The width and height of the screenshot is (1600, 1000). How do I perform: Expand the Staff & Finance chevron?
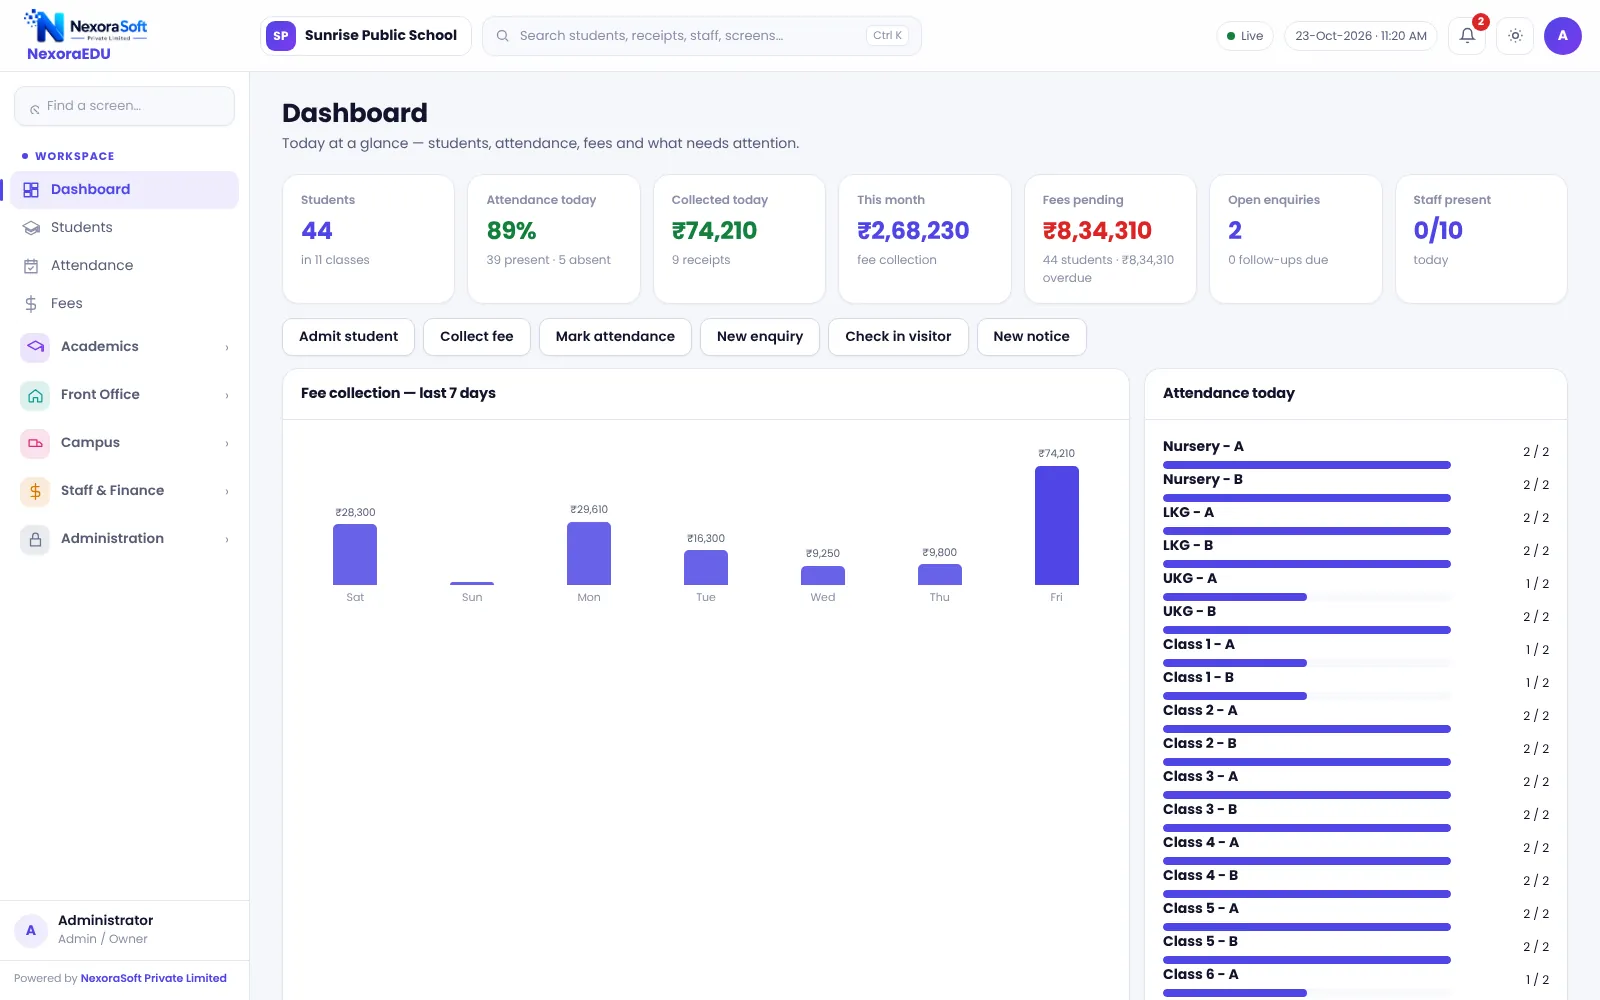(x=227, y=492)
